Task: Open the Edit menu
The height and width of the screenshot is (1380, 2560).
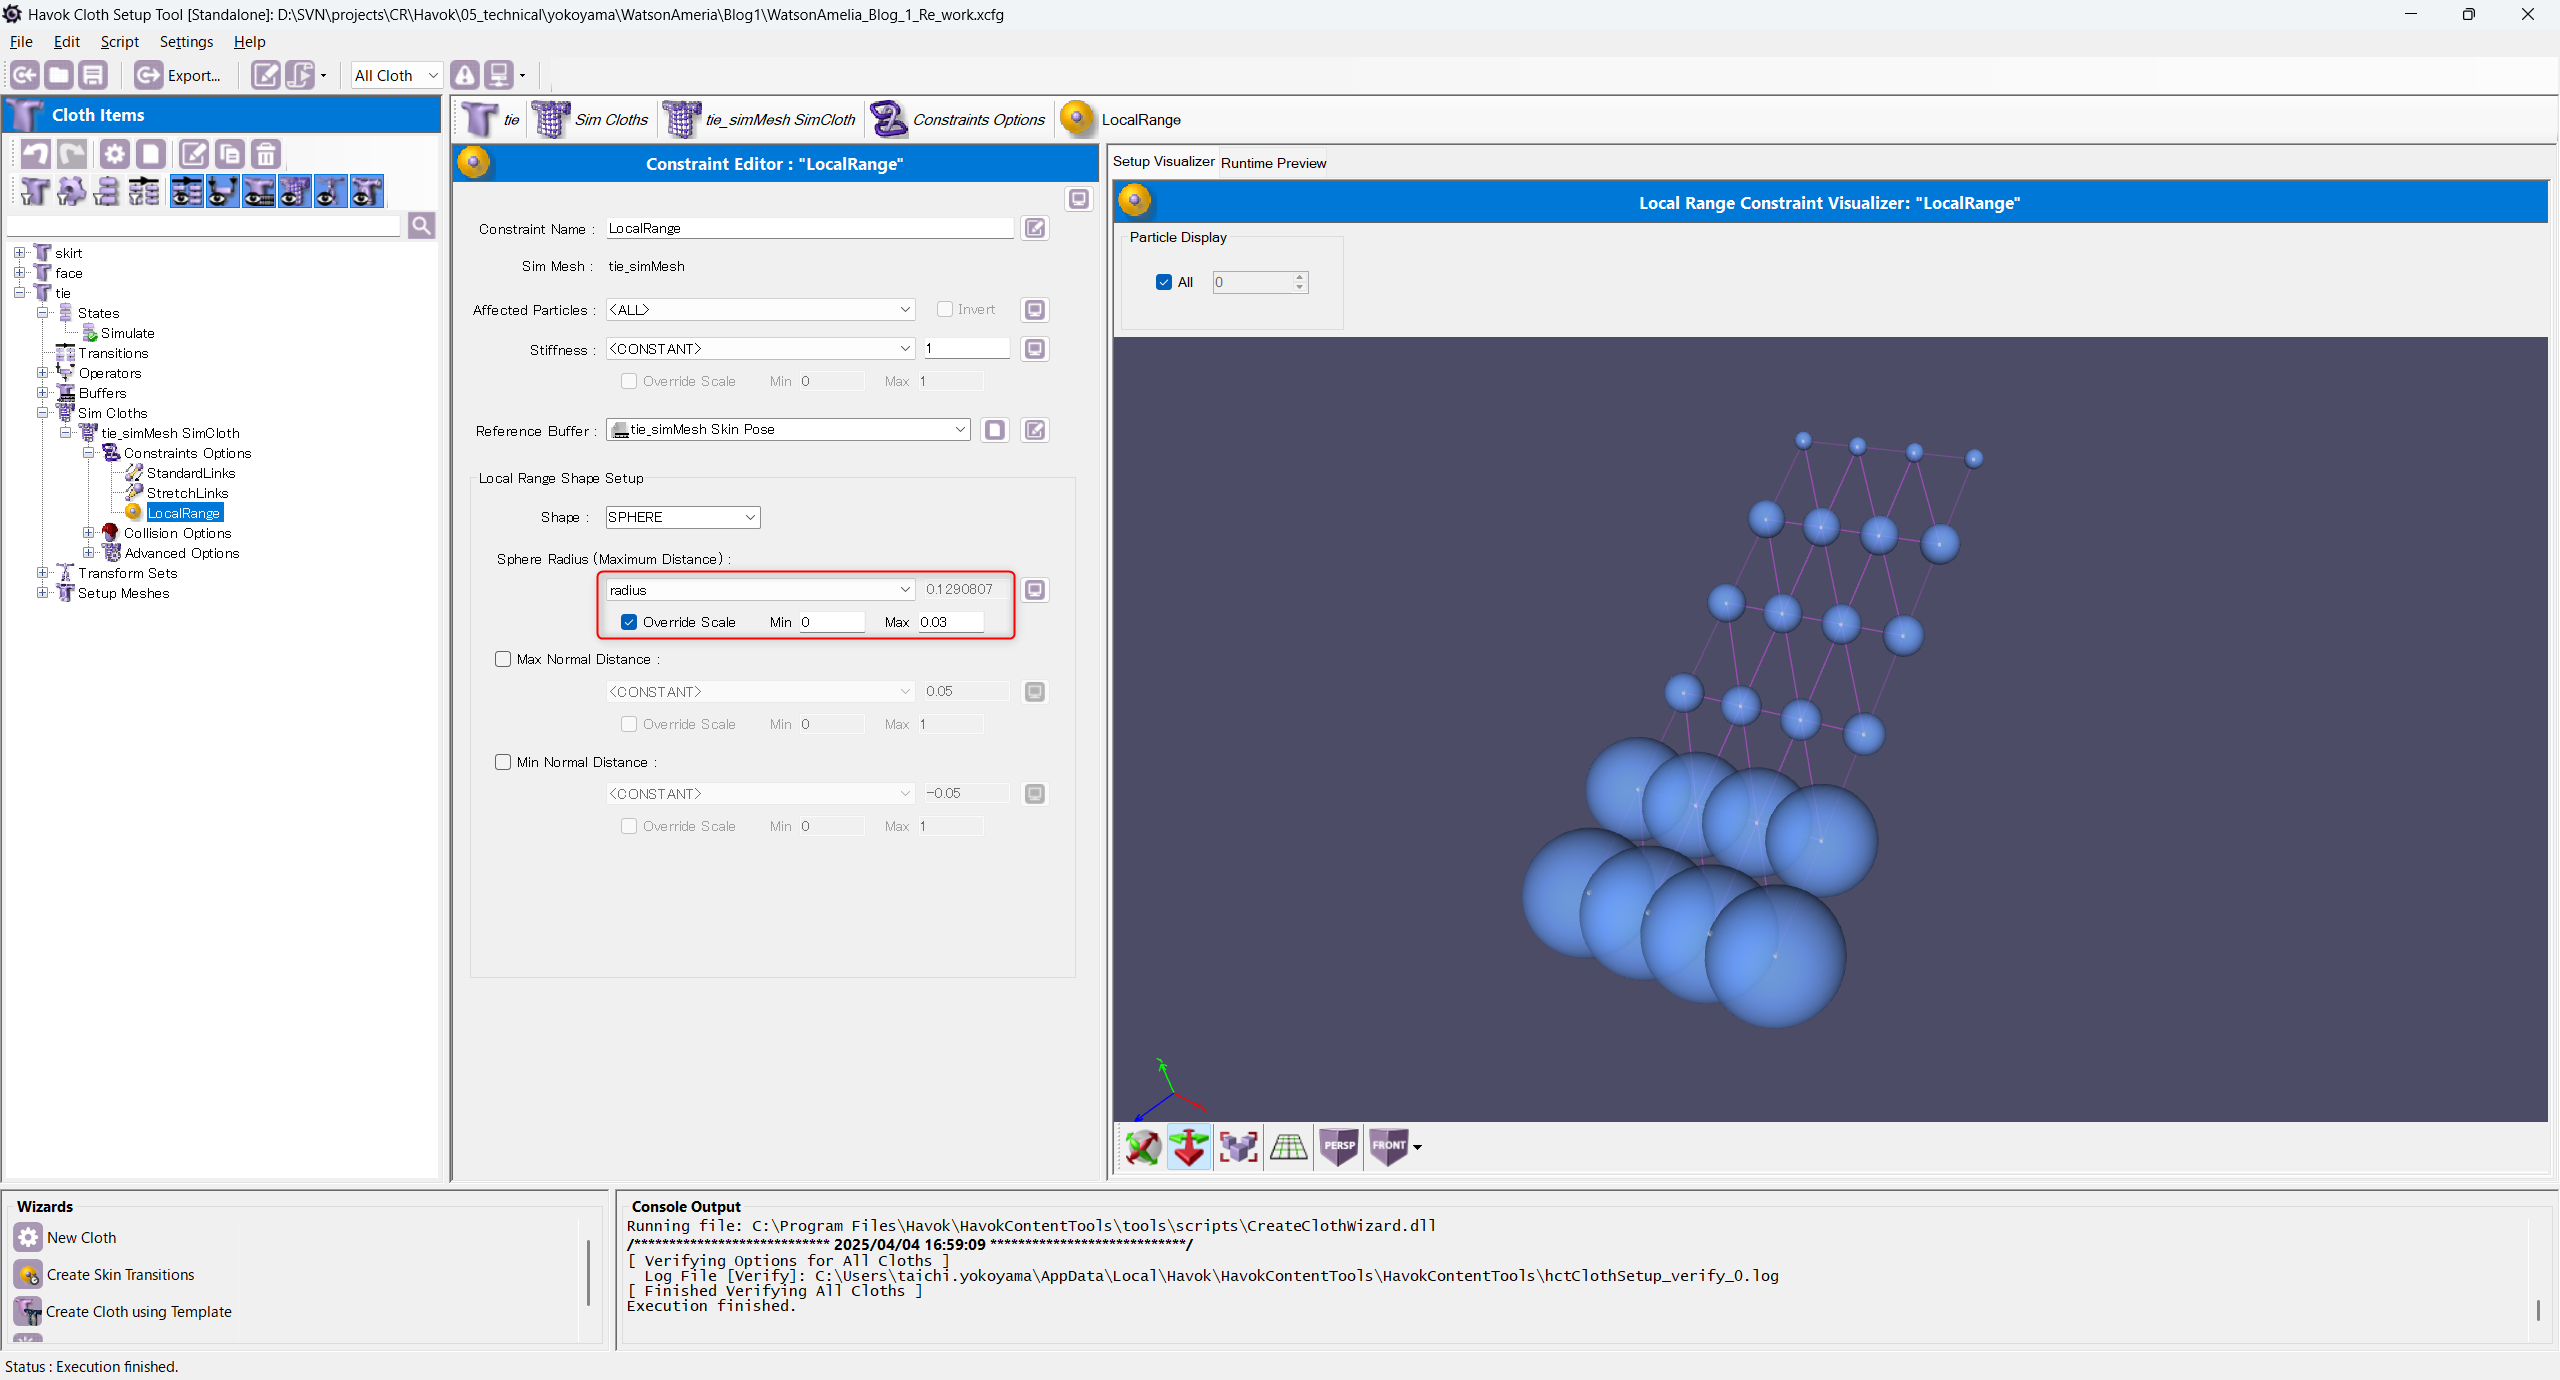Action: [67, 42]
